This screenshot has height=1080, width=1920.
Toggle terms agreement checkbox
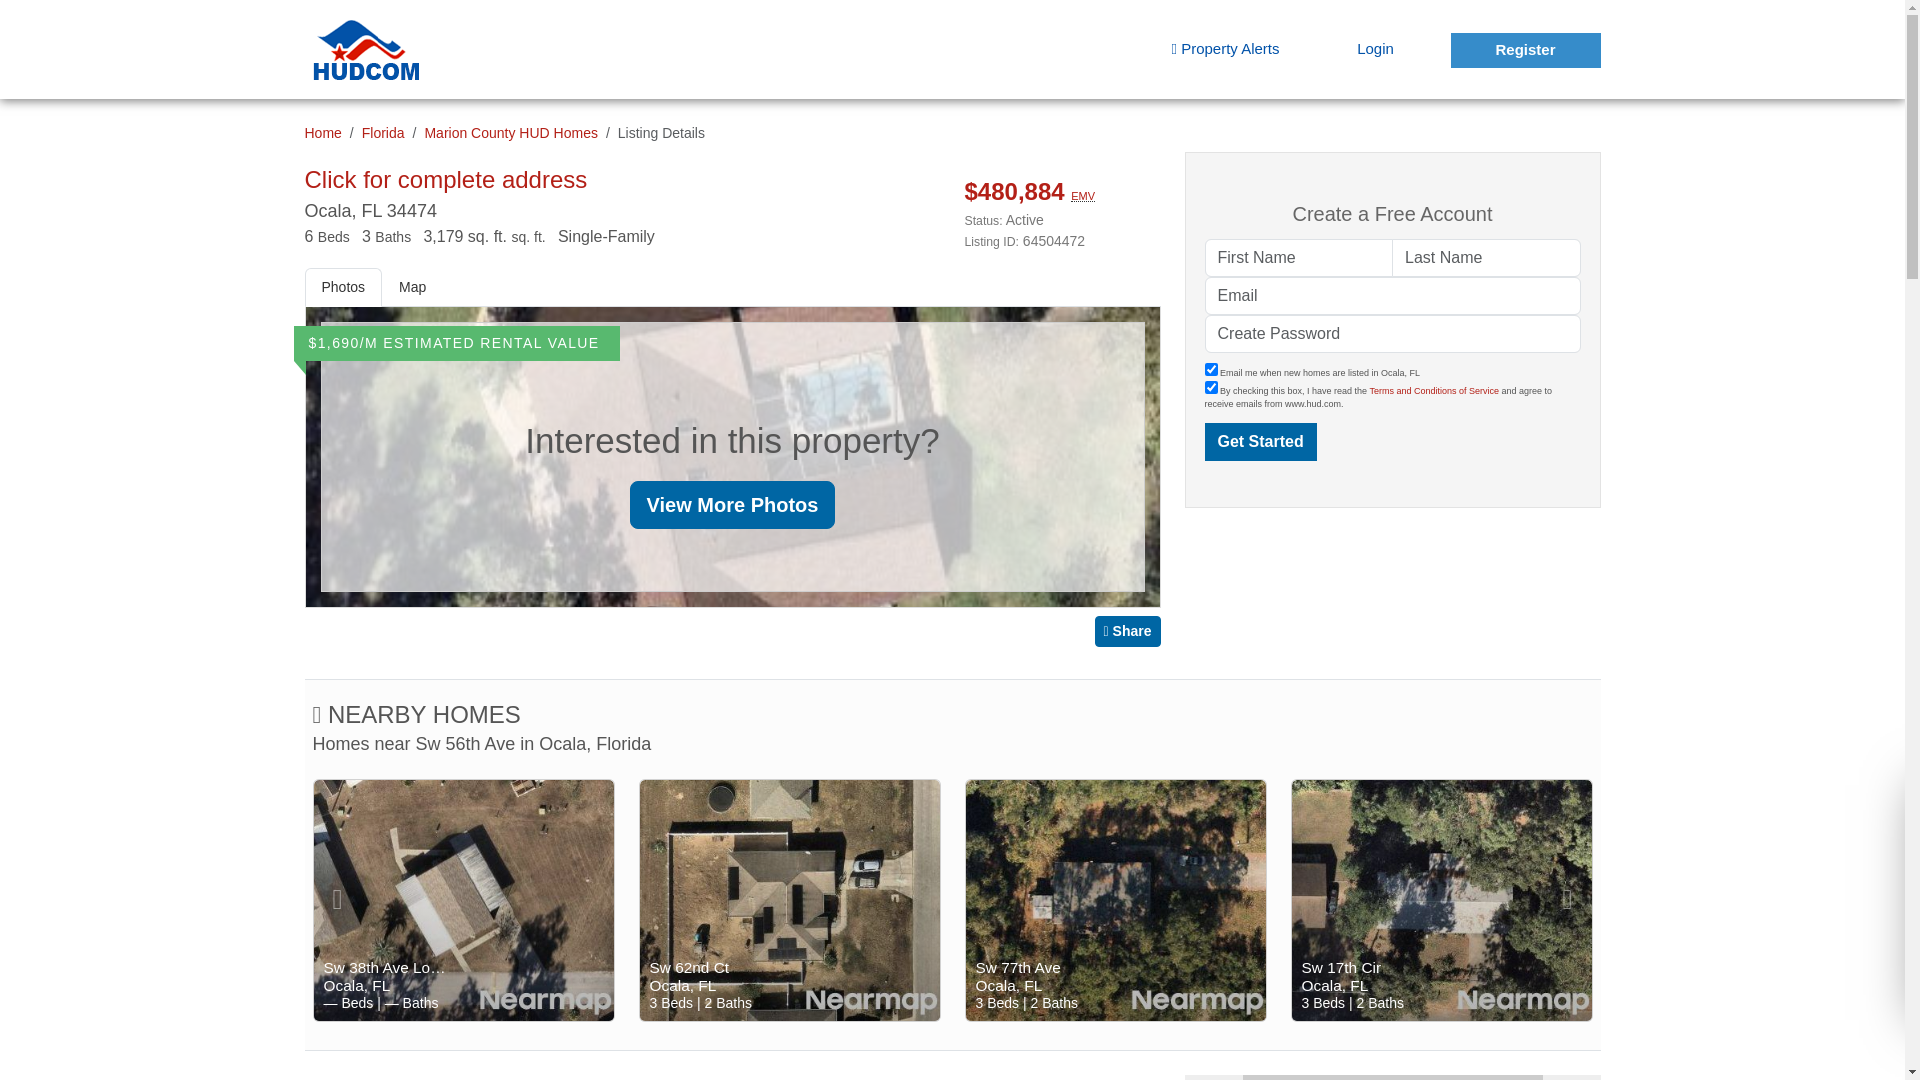point(1211,388)
